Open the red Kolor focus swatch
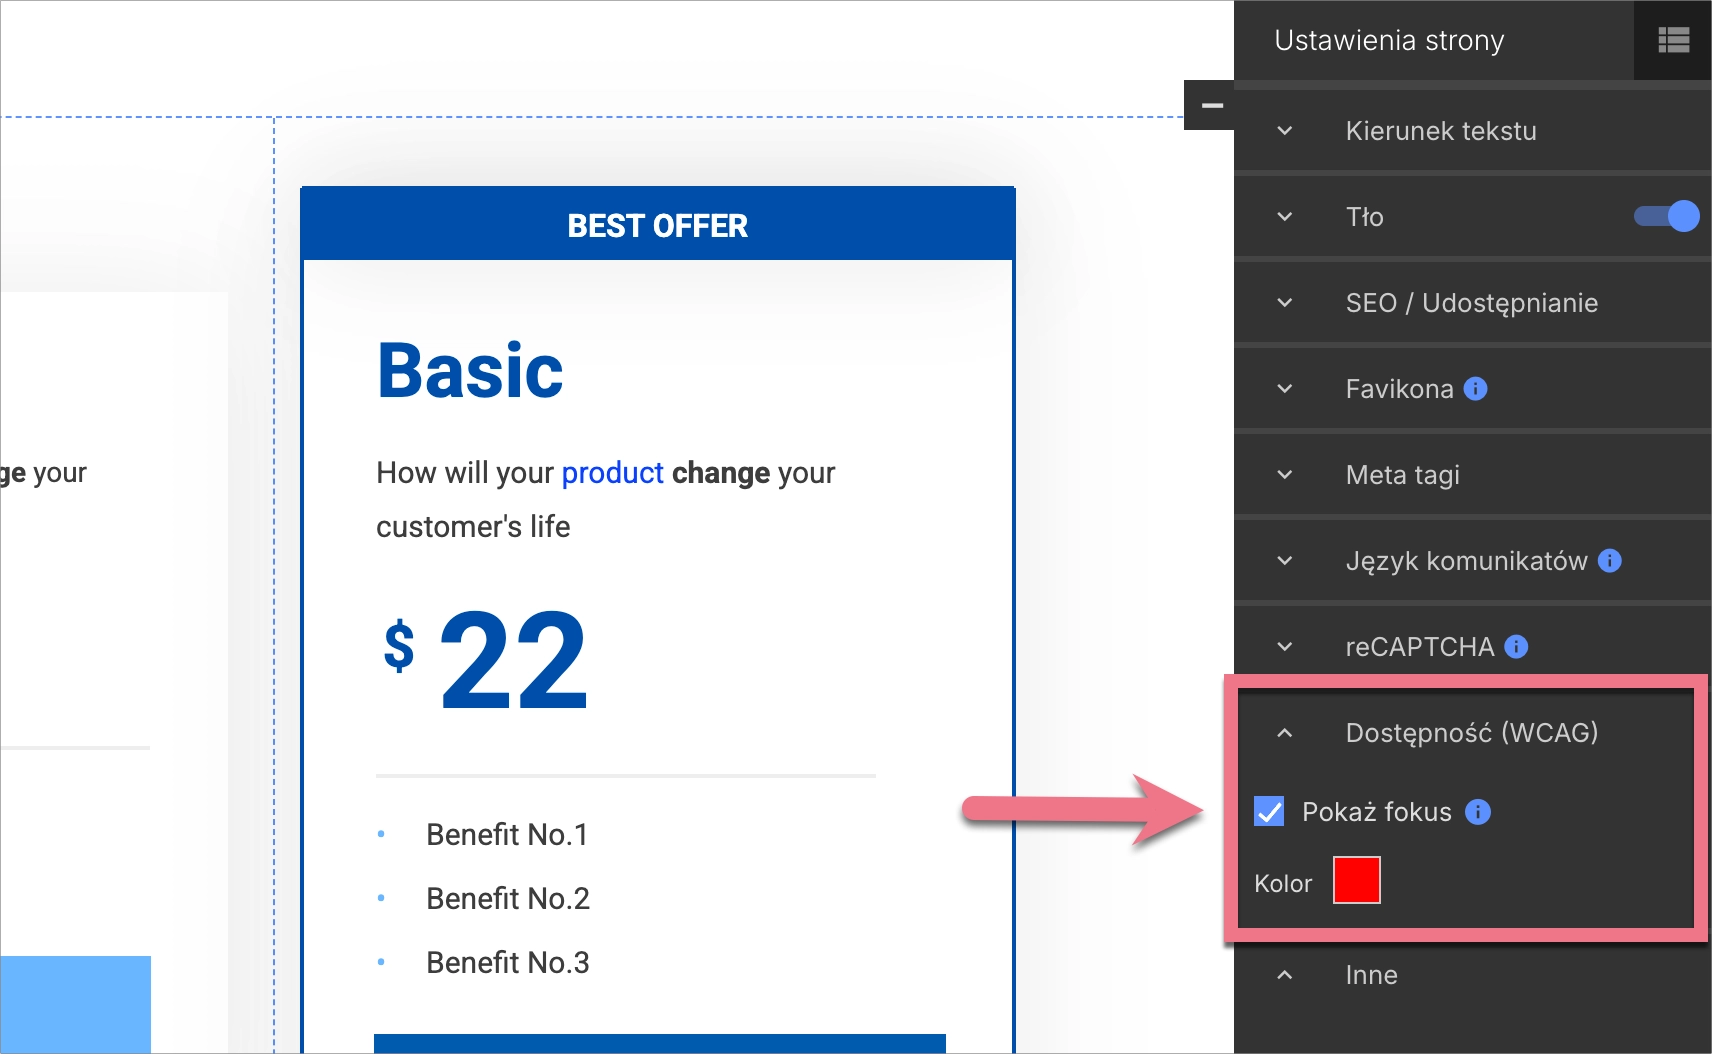1712x1054 pixels. tap(1356, 881)
